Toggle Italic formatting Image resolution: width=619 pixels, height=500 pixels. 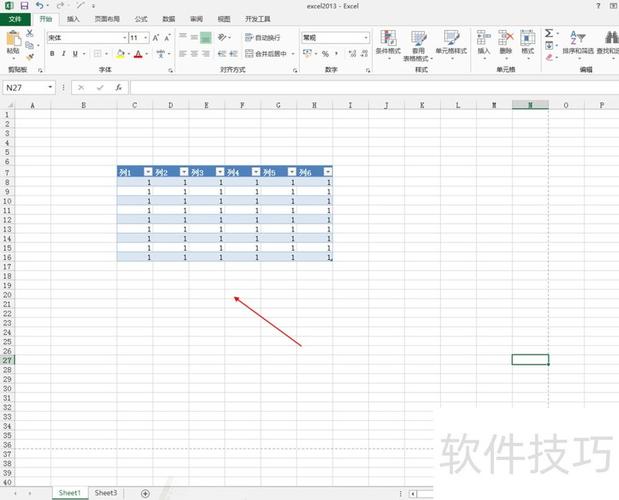coord(64,54)
